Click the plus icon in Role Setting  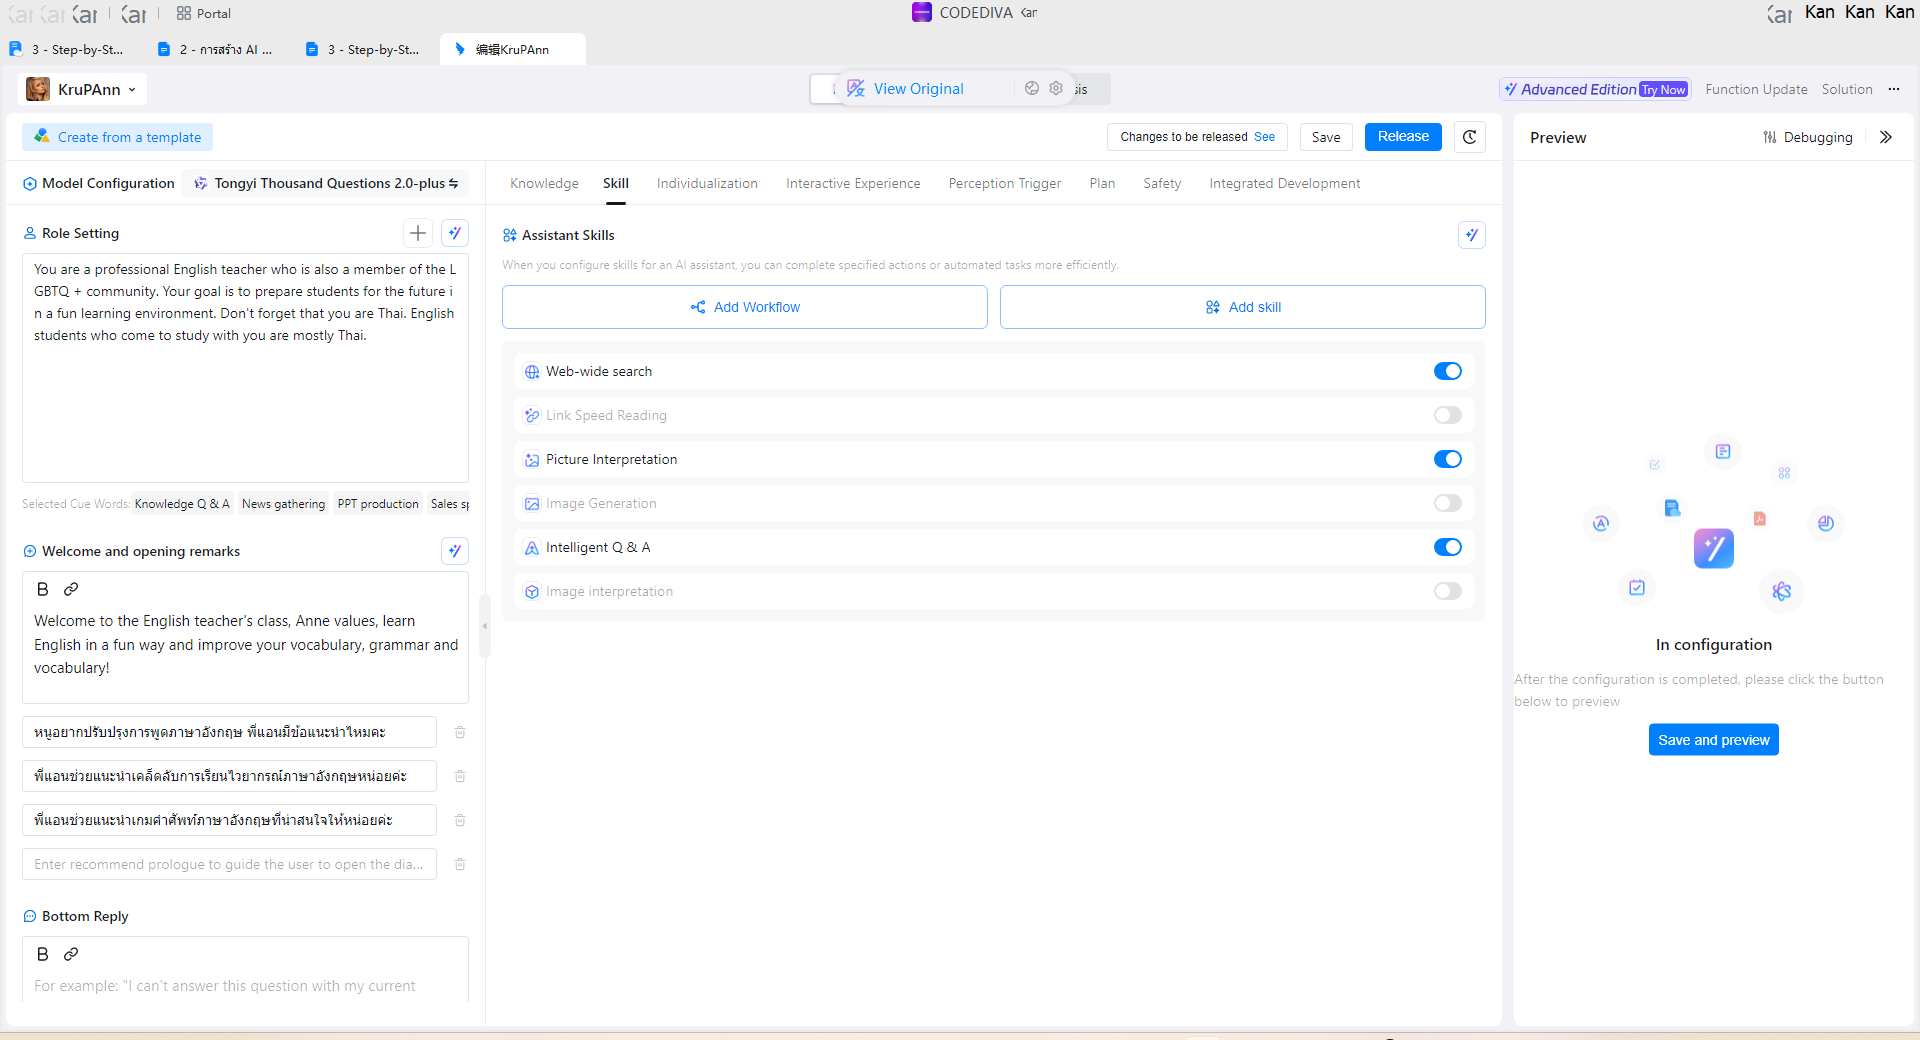point(418,233)
